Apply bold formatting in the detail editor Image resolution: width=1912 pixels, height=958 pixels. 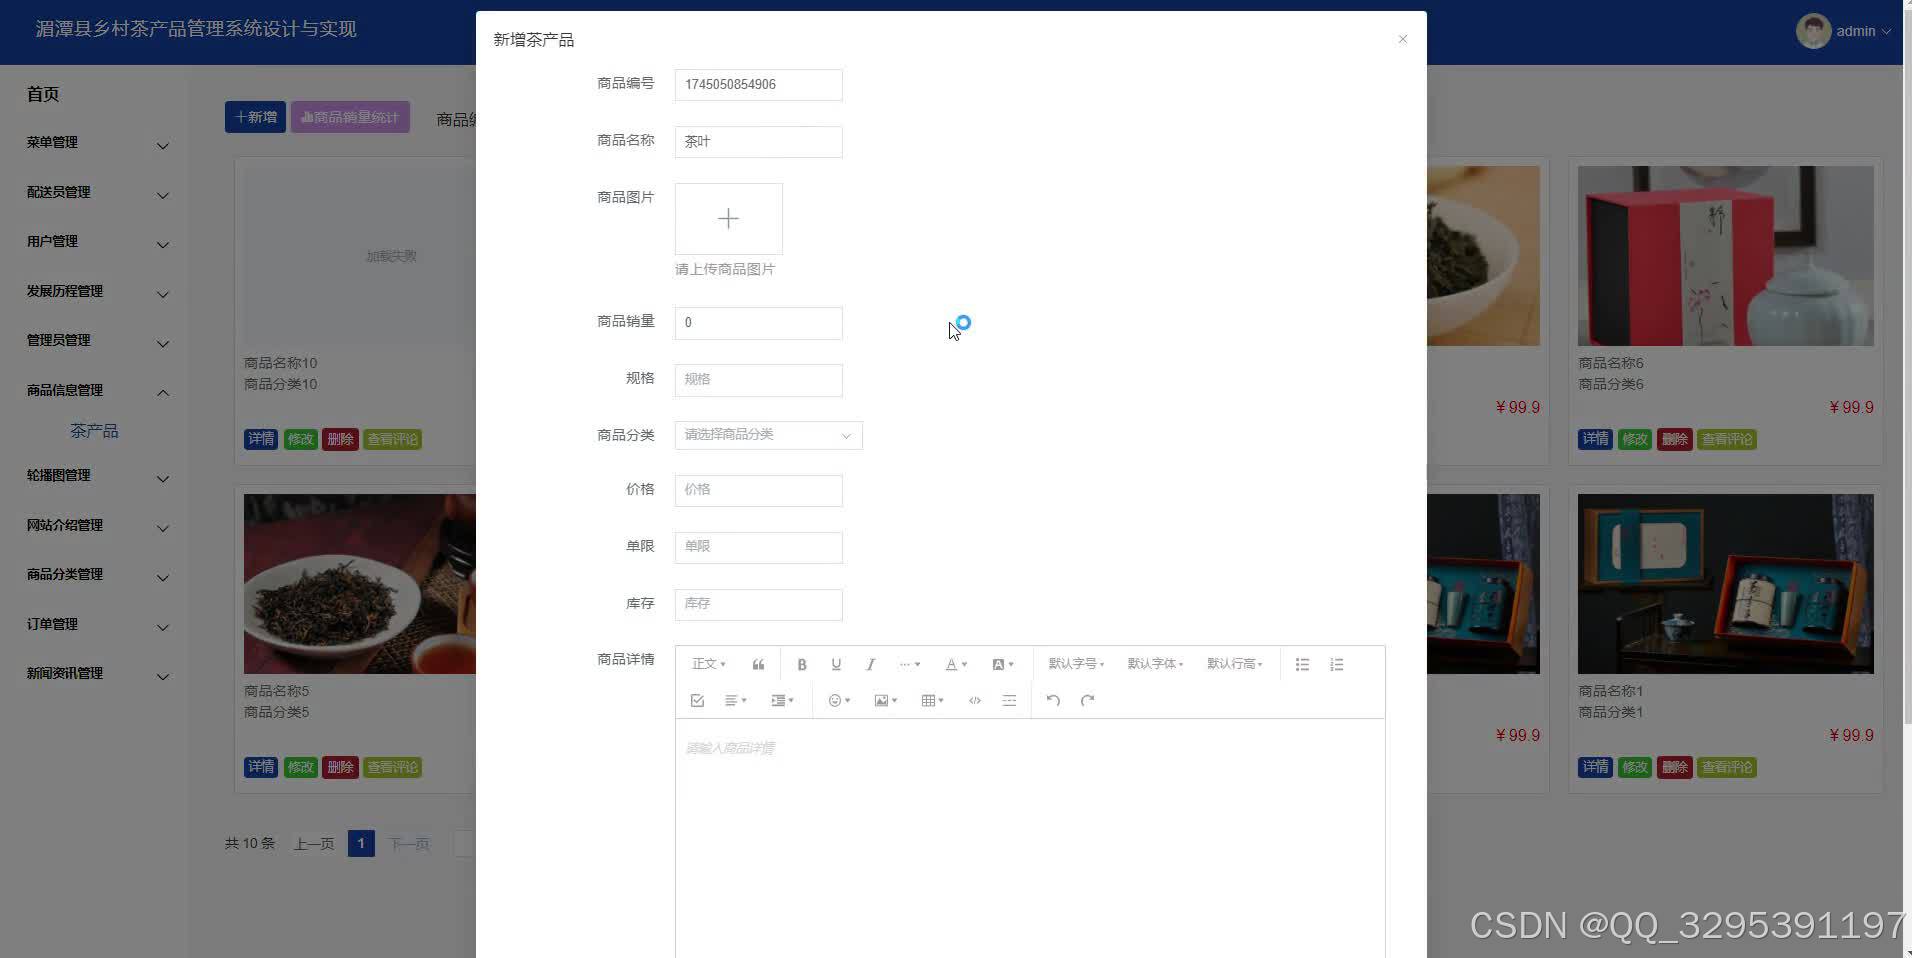(x=801, y=663)
